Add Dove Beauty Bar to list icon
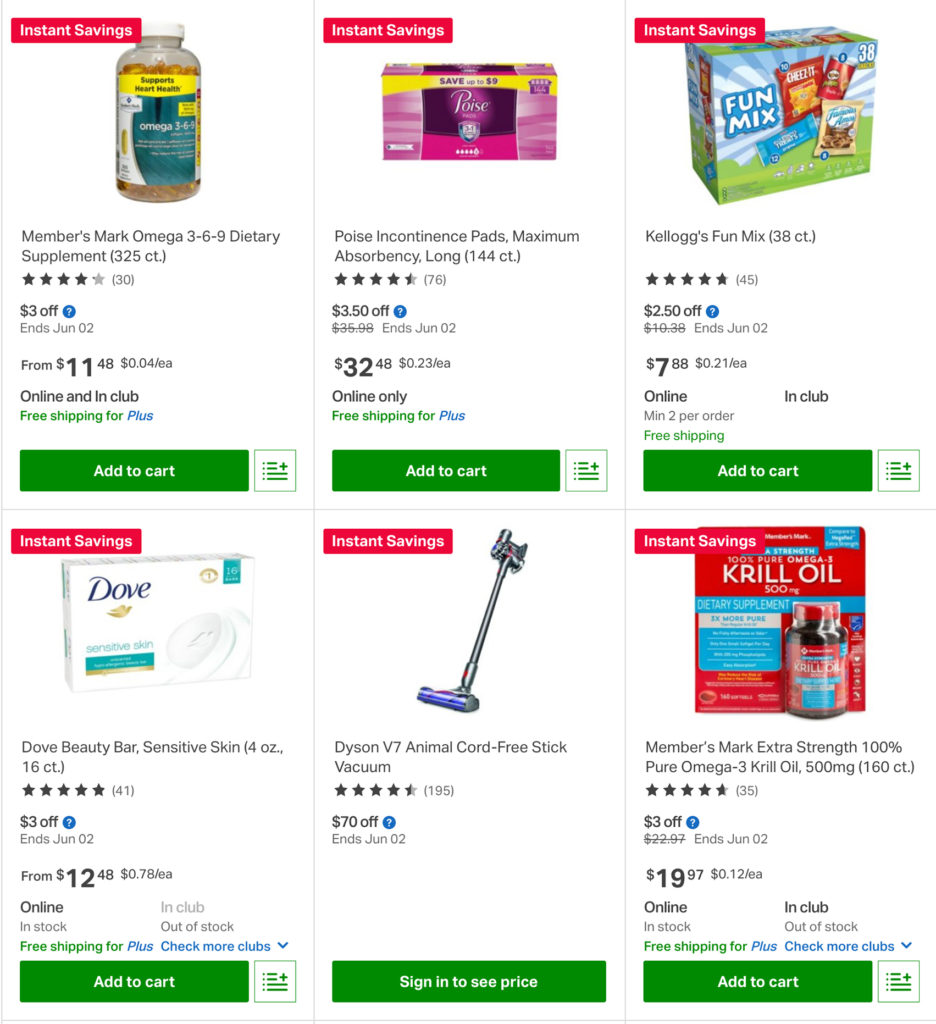 [x=275, y=982]
